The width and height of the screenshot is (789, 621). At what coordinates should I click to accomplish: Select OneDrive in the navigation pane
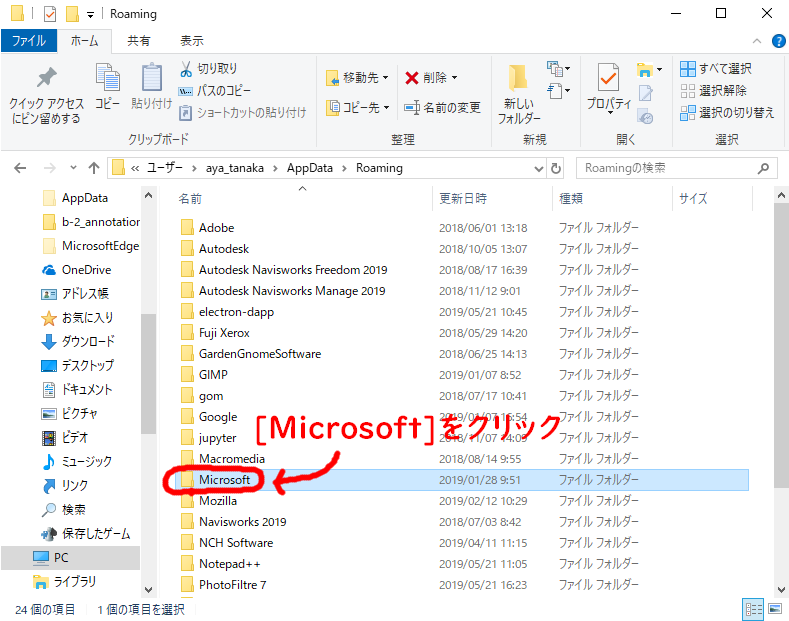(76, 270)
